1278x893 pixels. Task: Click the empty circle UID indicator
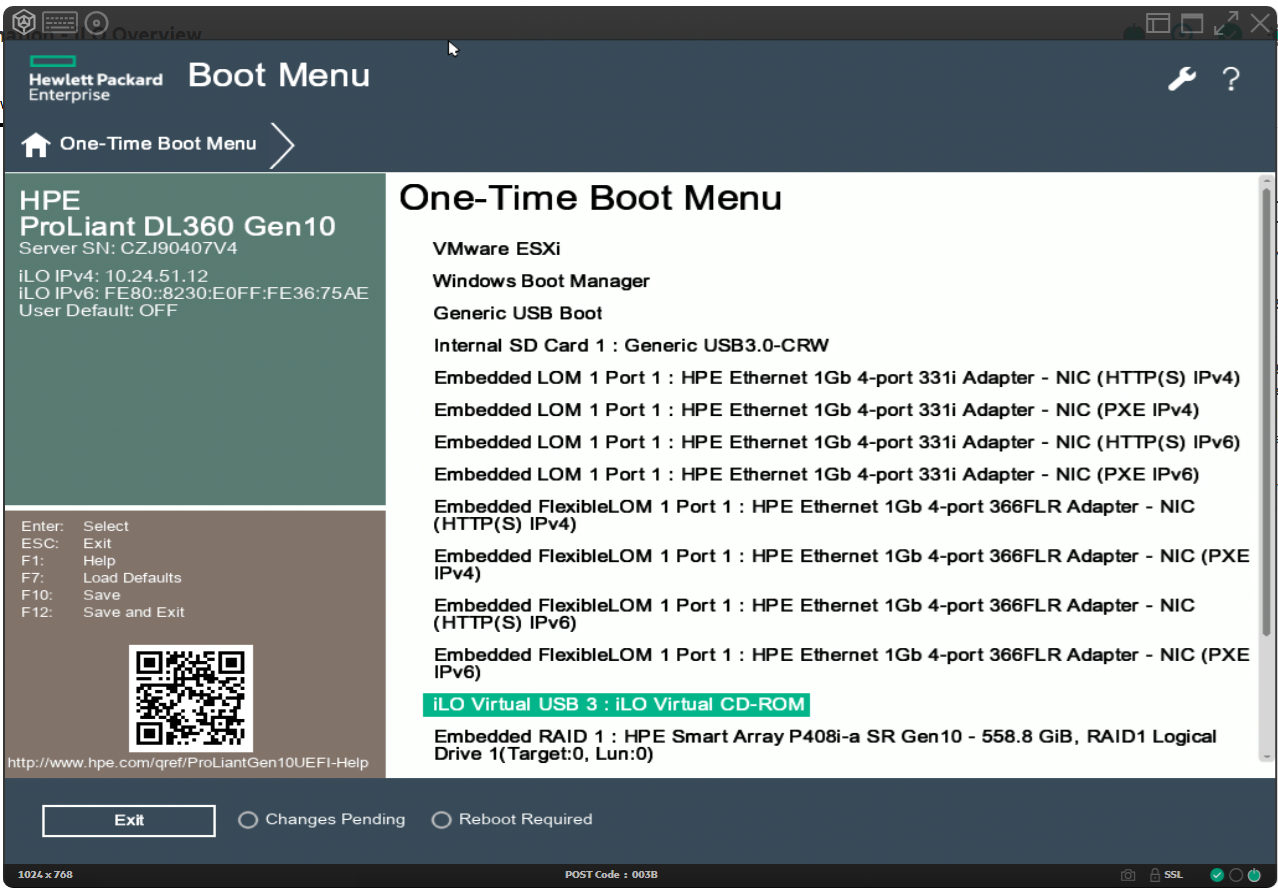coord(1236,875)
